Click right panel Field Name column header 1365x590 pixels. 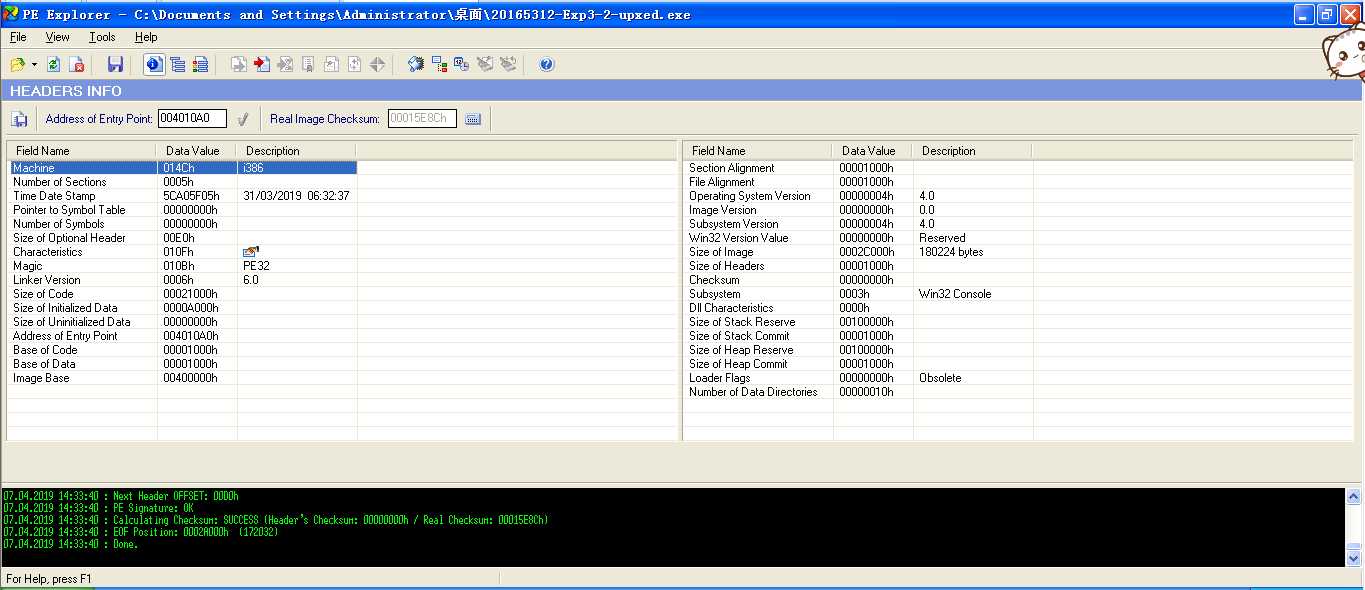[x=758, y=151]
